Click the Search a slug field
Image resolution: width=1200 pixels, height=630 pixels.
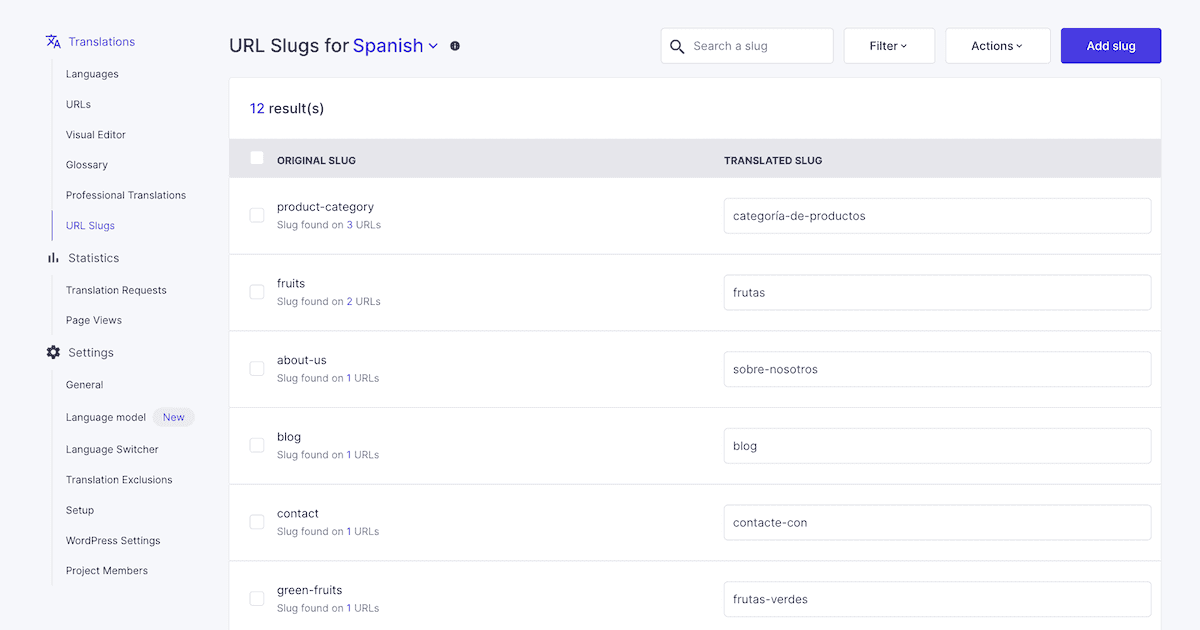[x=758, y=46]
